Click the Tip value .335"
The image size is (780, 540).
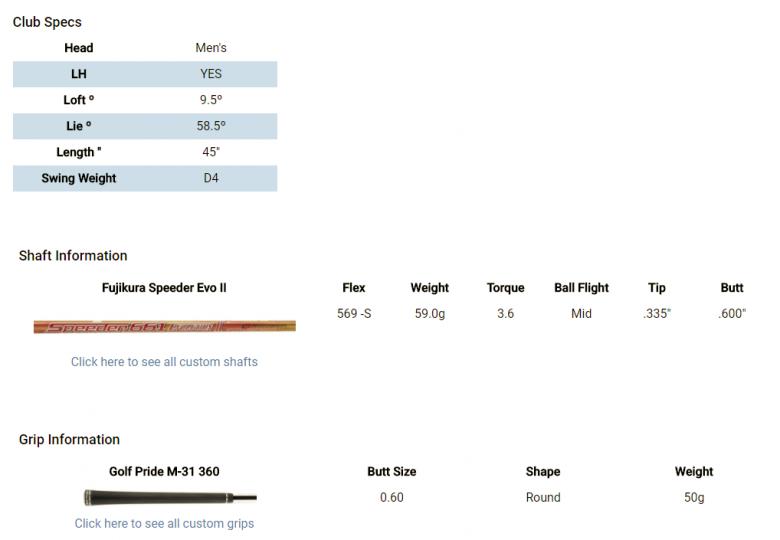tap(657, 314)
